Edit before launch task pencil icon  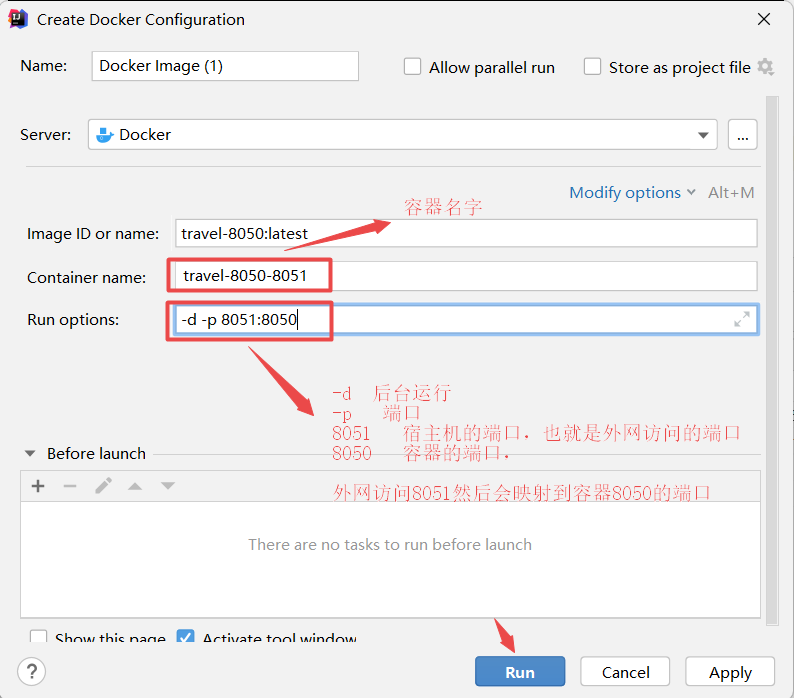tap(103, 486)
